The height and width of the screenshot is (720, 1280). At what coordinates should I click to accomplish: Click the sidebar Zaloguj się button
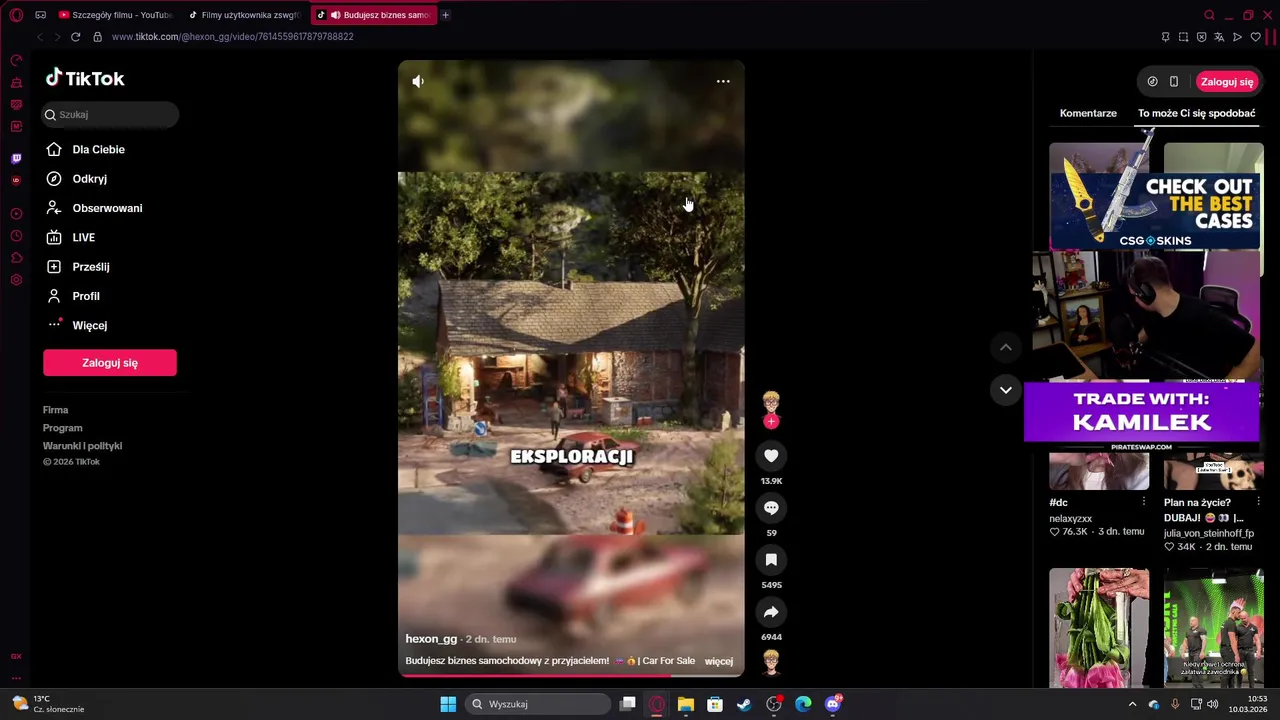coord(110,363)
